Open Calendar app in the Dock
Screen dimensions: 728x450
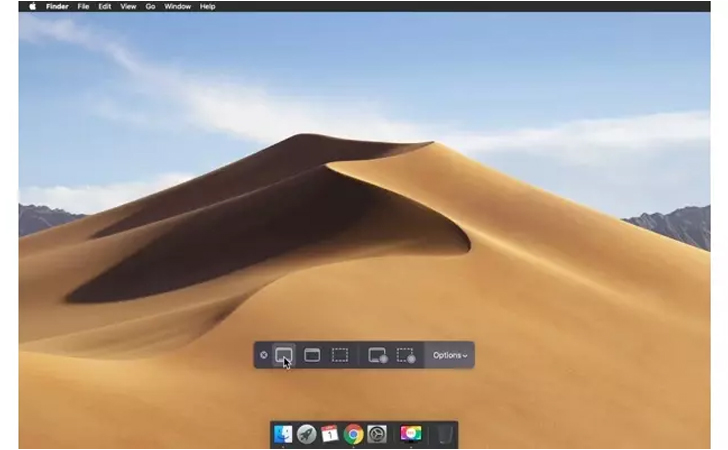[330, 434]
